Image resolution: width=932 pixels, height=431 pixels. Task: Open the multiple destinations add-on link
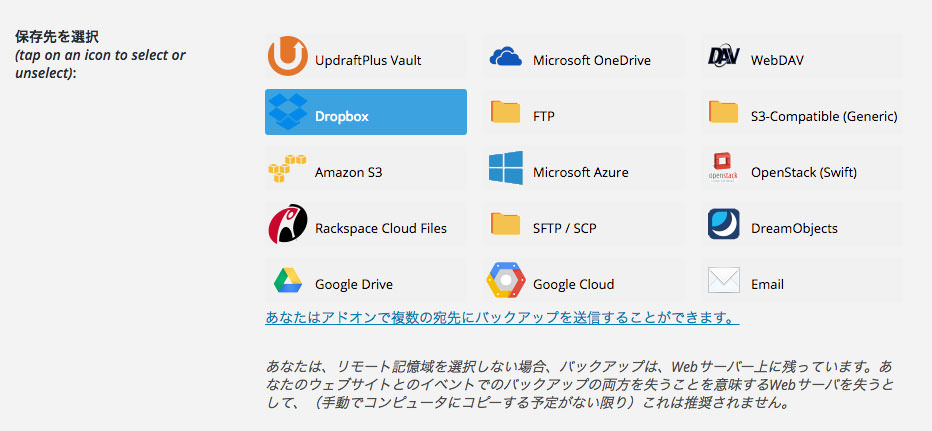(x=502, y=317)
